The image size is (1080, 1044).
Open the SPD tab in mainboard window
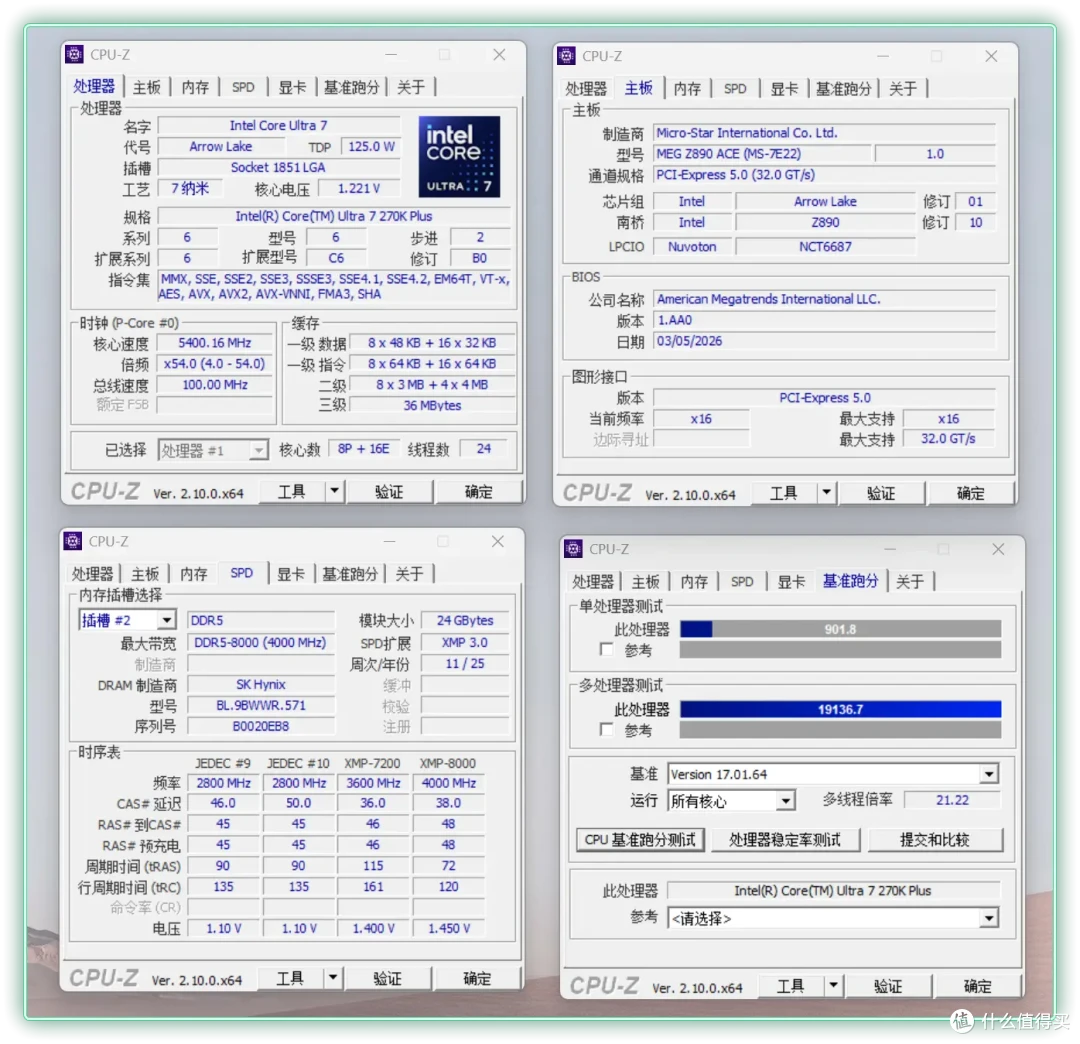(x=735, y=89)
